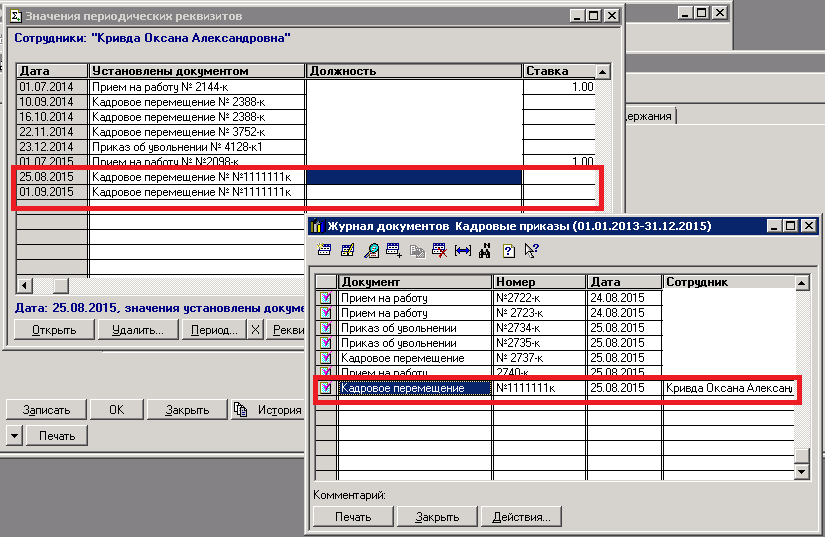The width and height of the screenshot is (825, 537).
Task: Click the История button
Action: pyautogui.click(x=267, y=410)
